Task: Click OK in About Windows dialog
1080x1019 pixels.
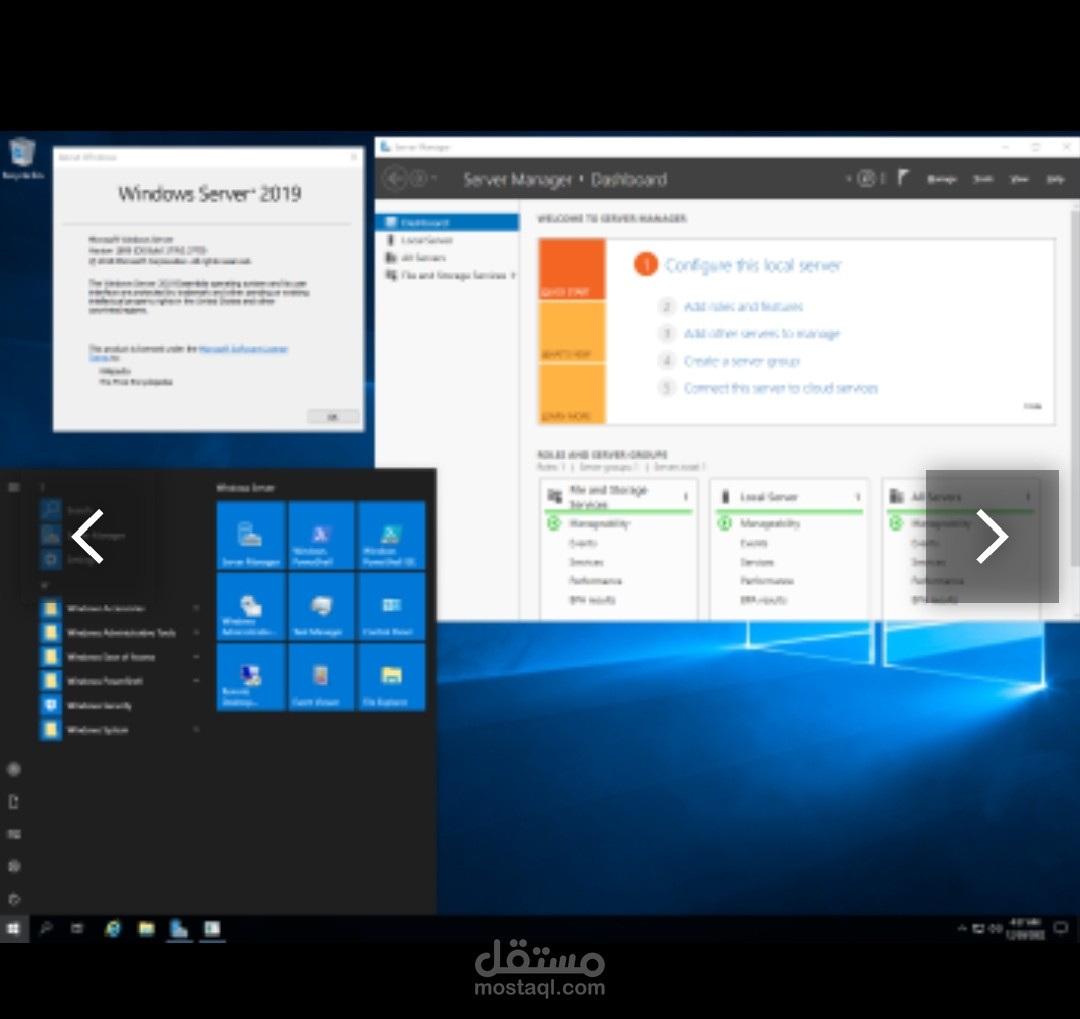Action: 333,417
